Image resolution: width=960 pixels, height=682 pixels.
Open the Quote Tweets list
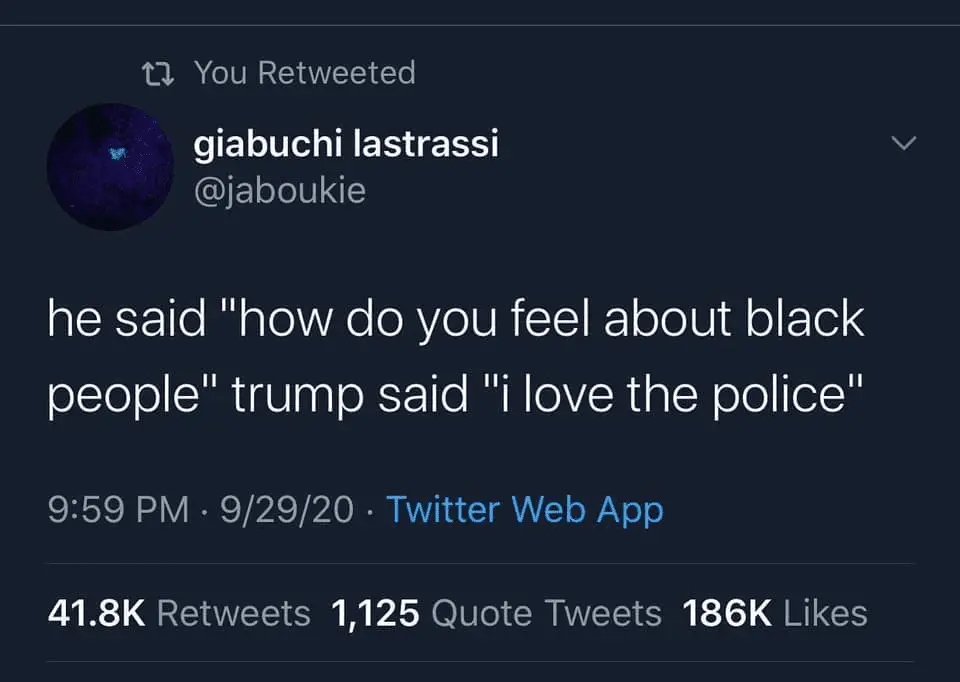[546, 613]
